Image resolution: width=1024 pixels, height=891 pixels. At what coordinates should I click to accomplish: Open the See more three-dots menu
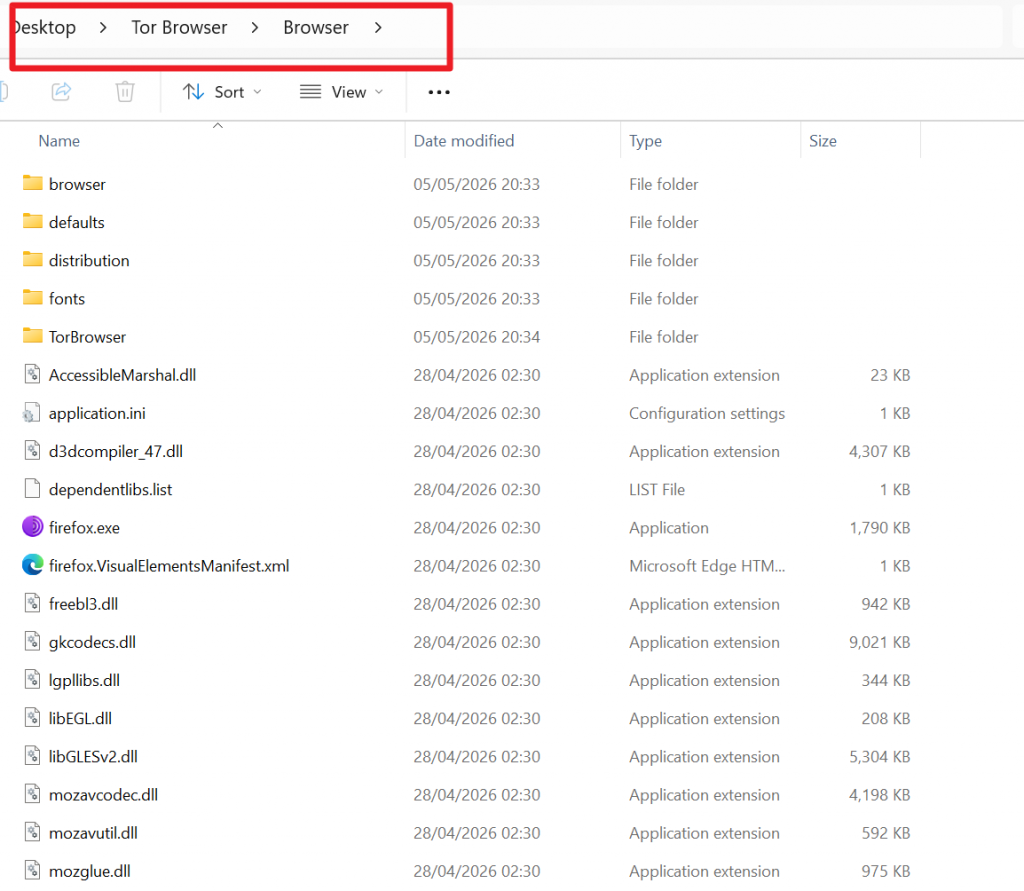pos(439,92)
